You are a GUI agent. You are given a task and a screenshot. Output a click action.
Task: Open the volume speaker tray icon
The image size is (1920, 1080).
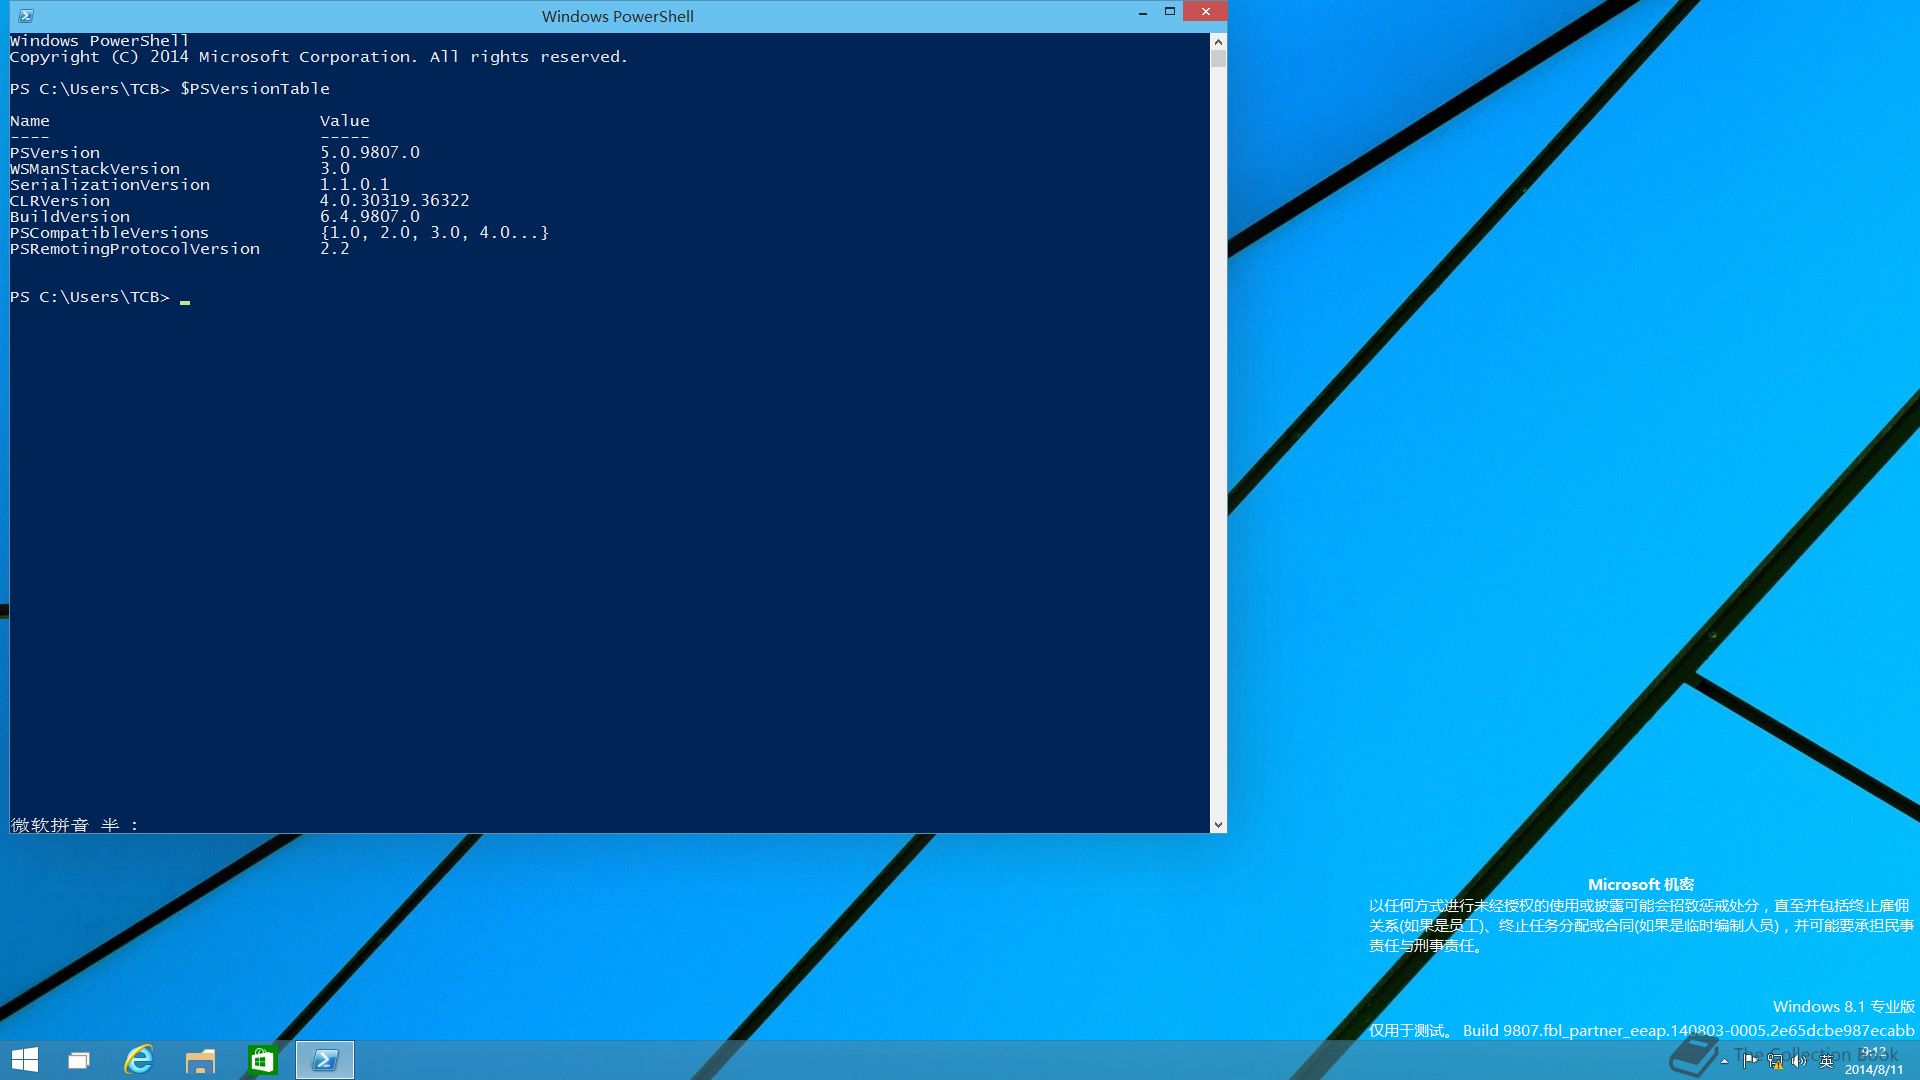click(x=1799, y=1061)
